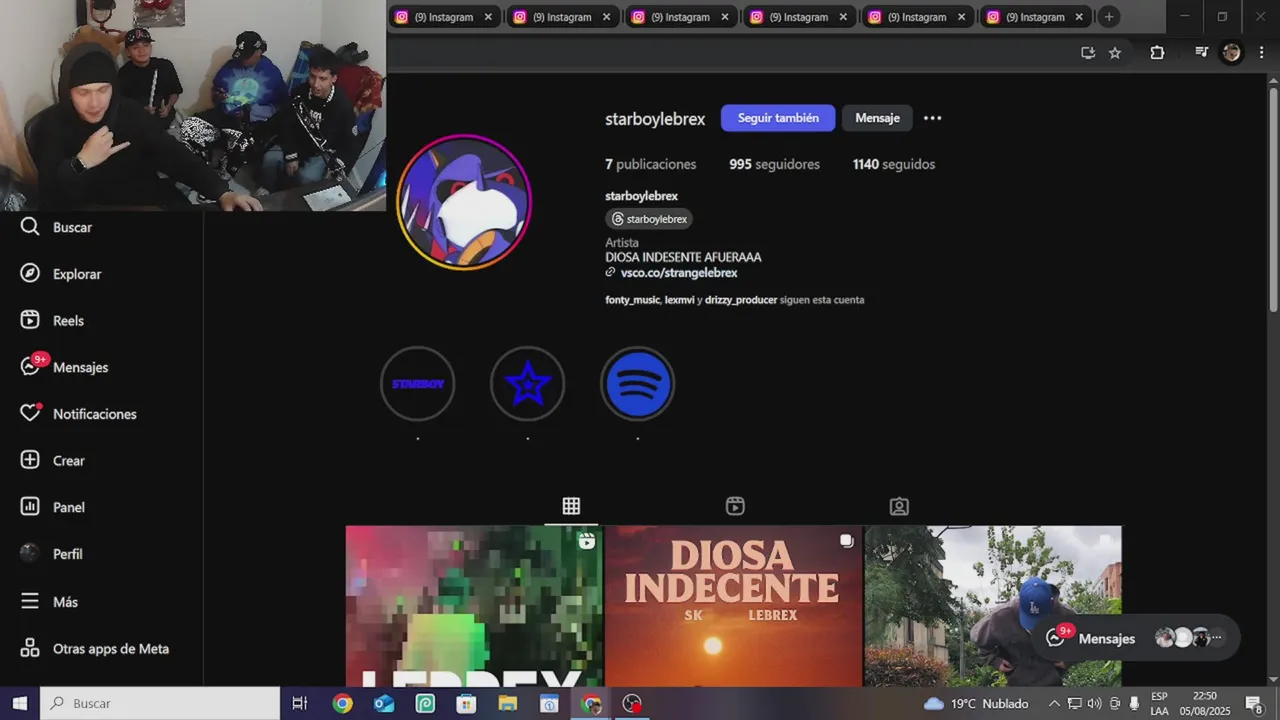Open the blue cap outdoor photo post

[993, 606]
